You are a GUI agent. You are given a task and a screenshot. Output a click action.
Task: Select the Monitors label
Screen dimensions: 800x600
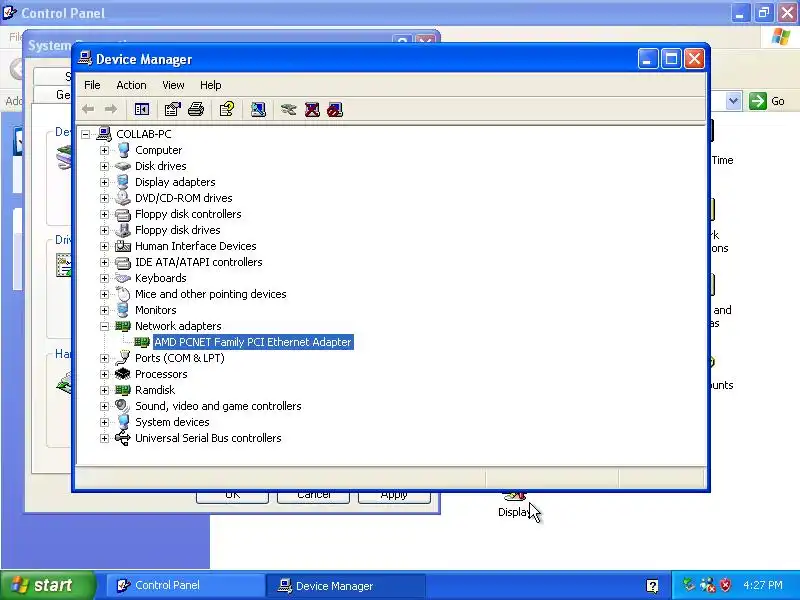pyautogui.click(x=156, y=310)
